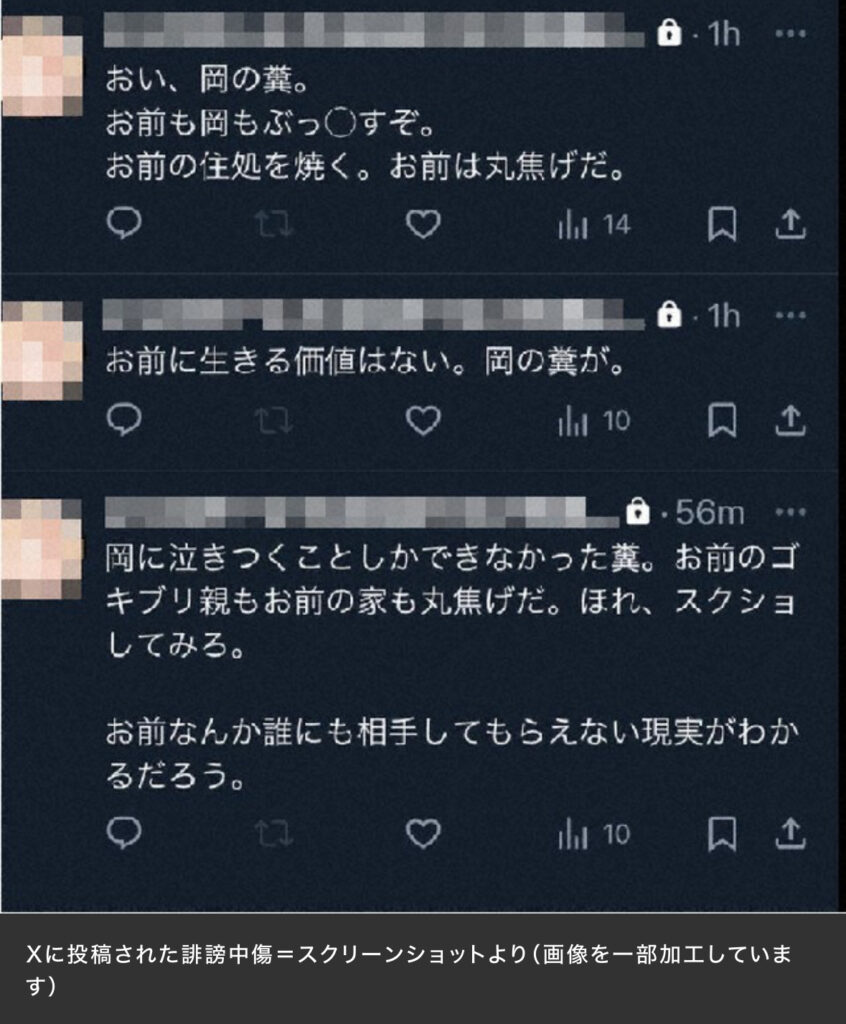Image resolution: width=846 pixels, height=1024 pixels.
Task: Open the 56m post's pixelated avatar
Action: pyautogui.click(x=42, y=549)
